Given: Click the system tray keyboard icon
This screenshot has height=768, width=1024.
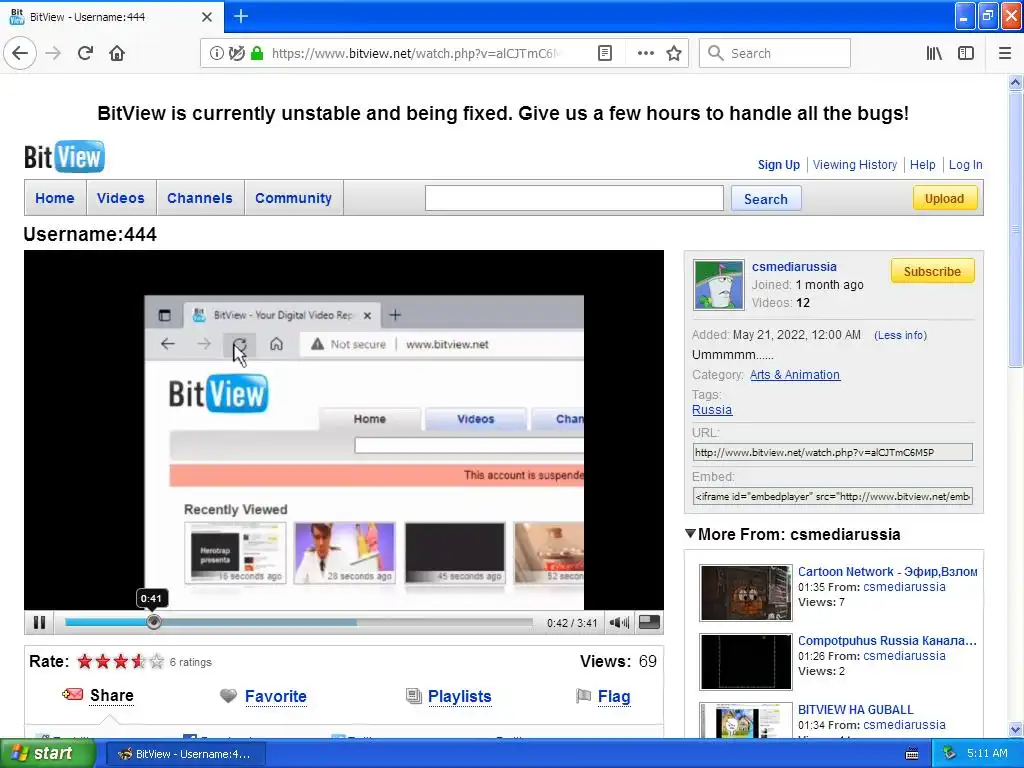Looking at the screenshot, I should coord(912,754).
